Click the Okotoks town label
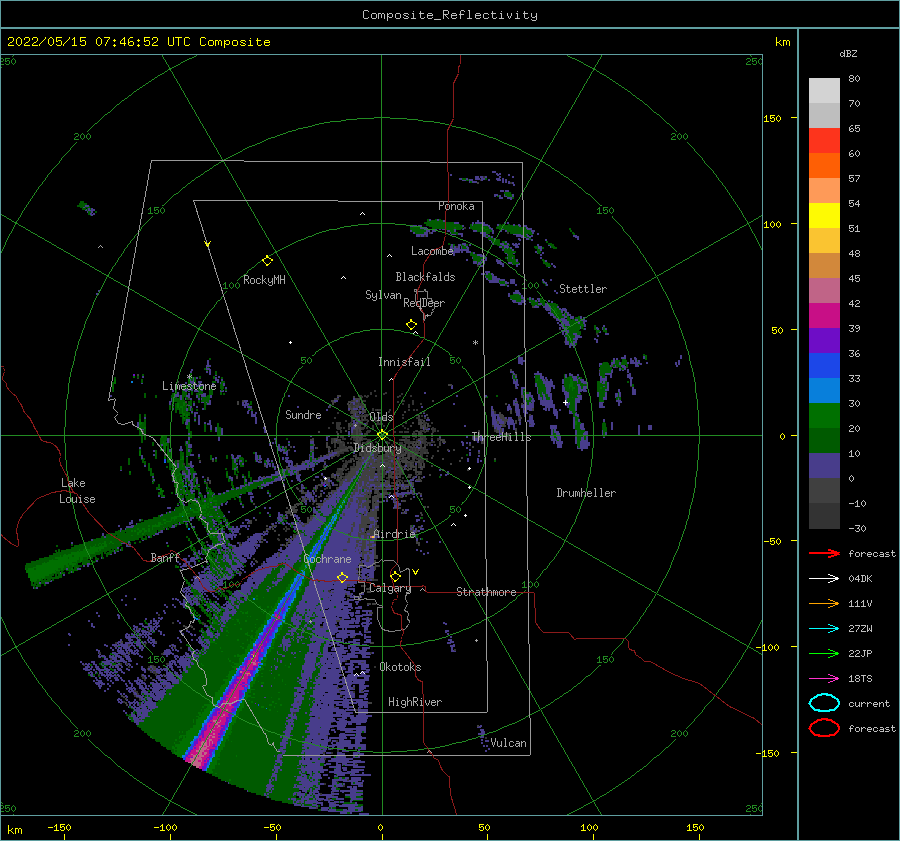 [x=400, y=667]
